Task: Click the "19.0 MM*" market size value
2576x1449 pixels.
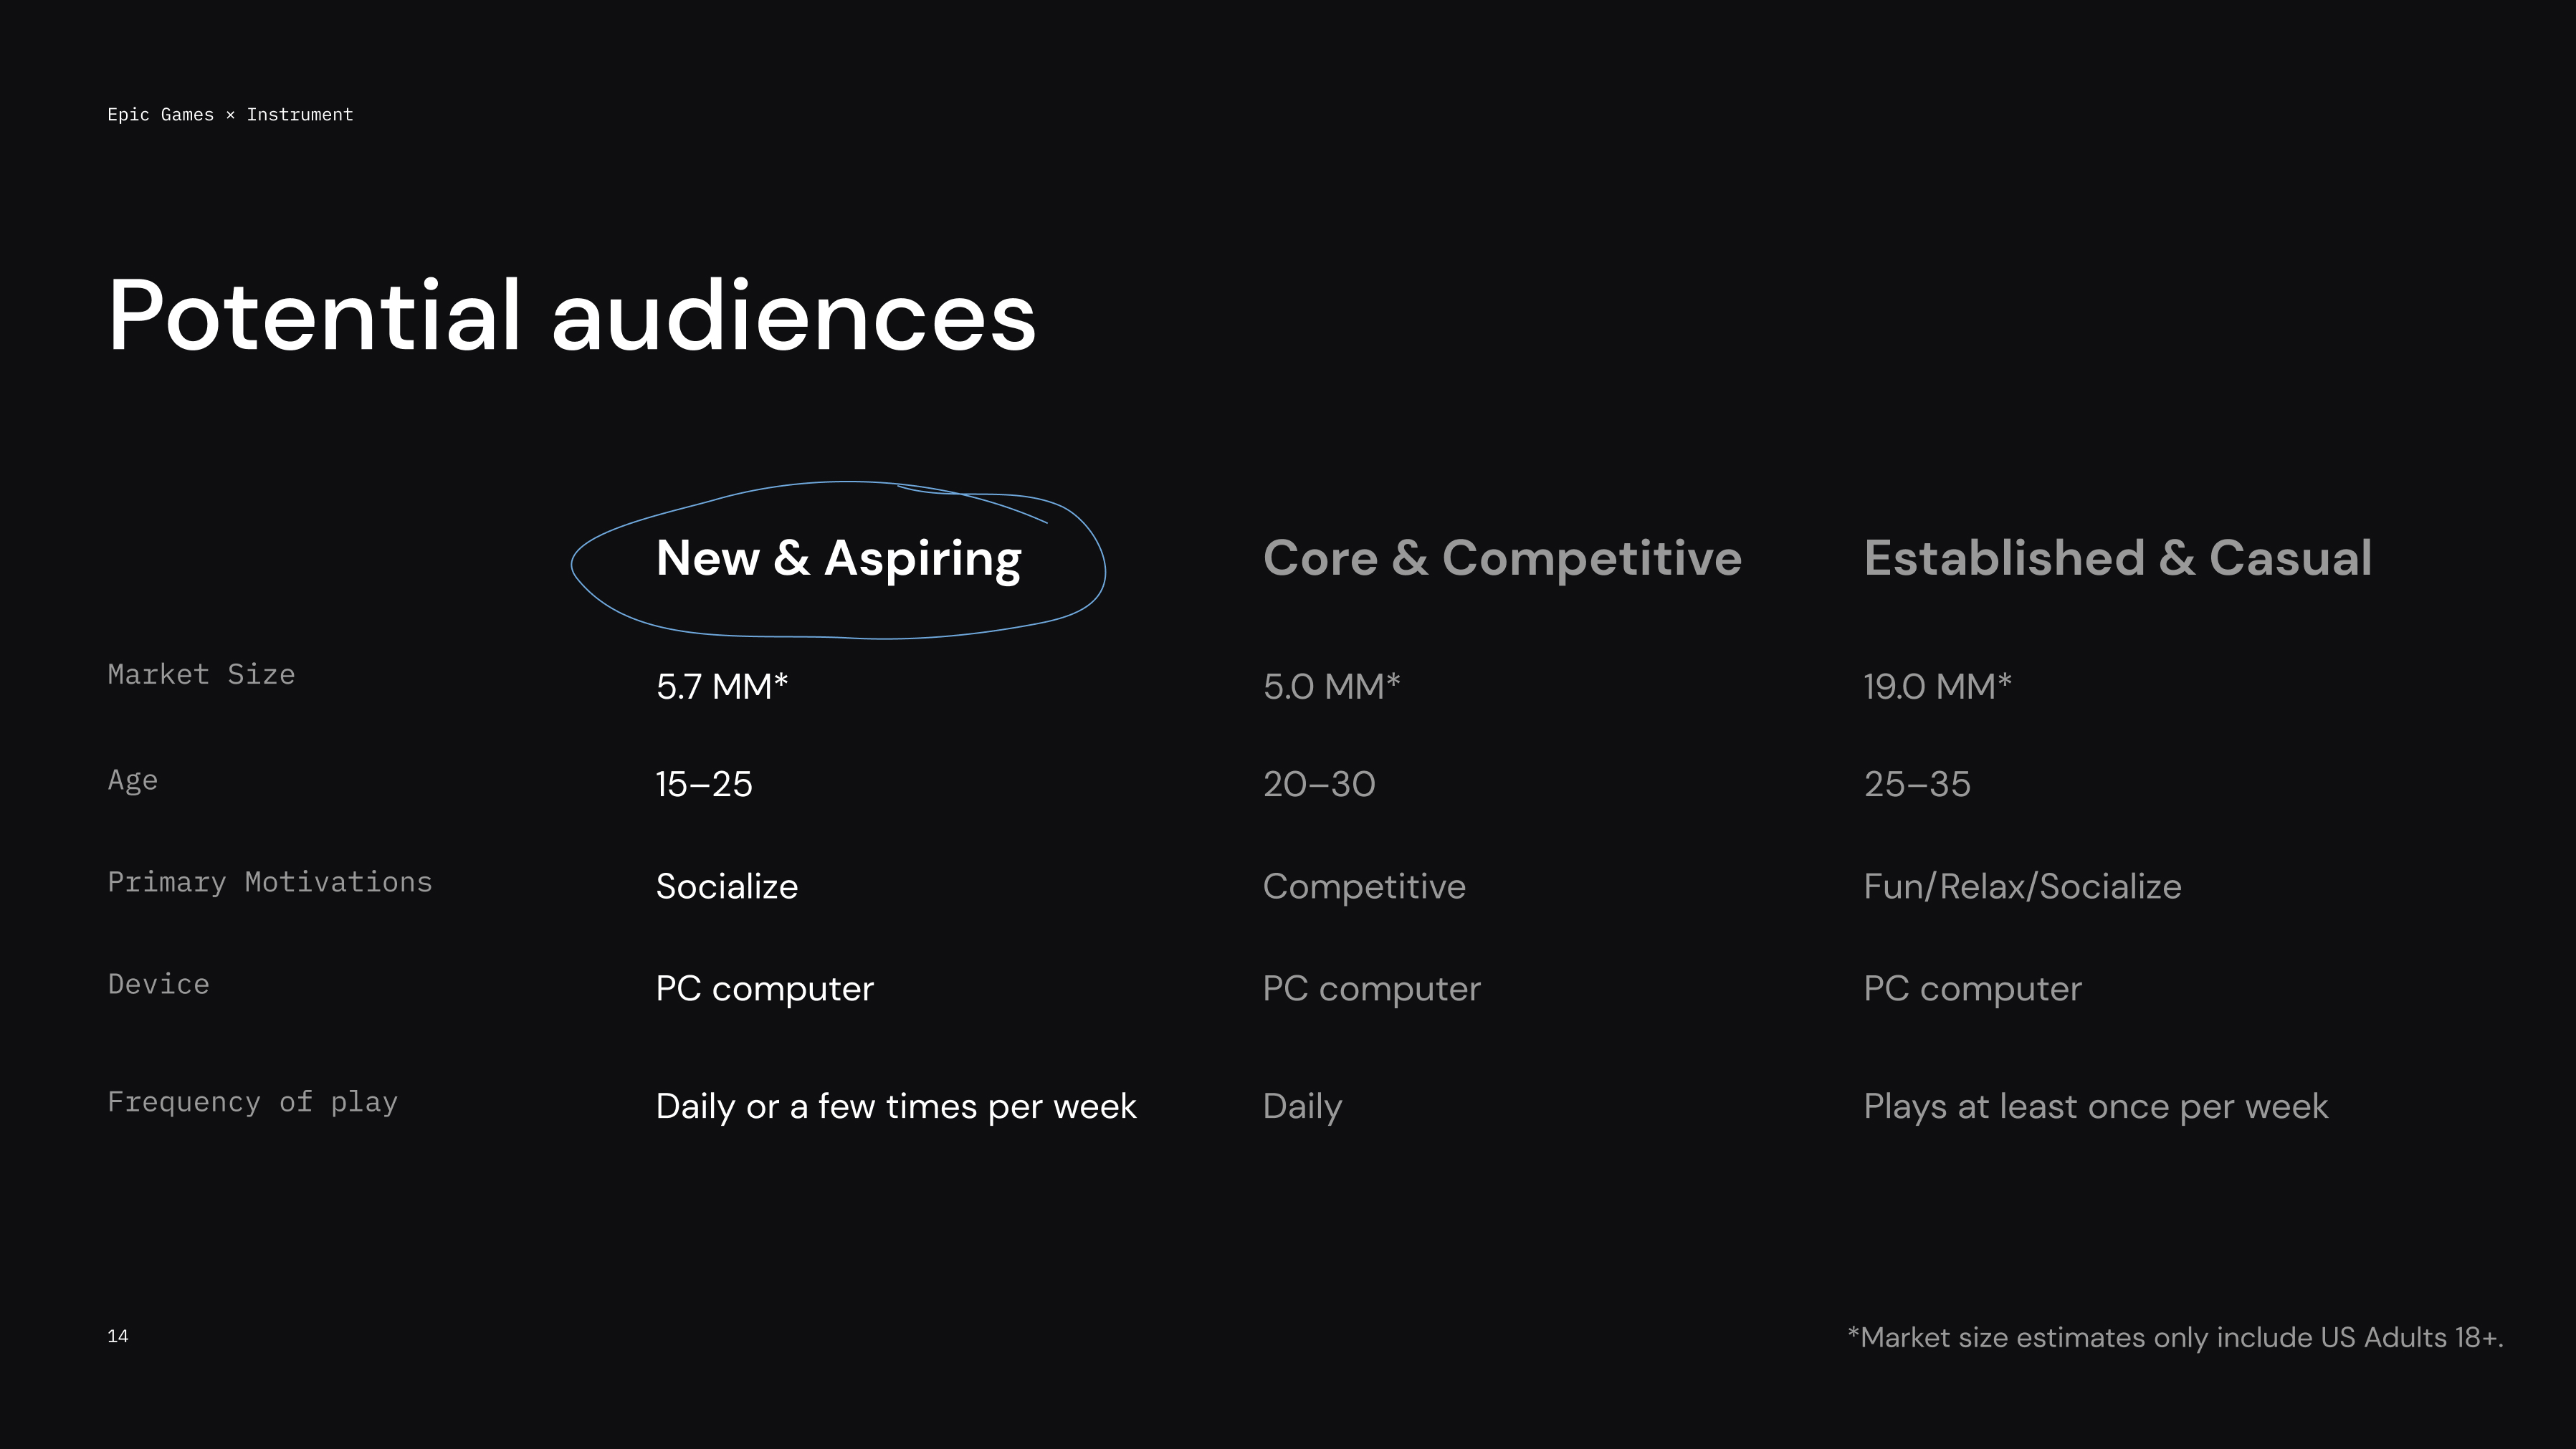Action: click(x=1936, y=687)
